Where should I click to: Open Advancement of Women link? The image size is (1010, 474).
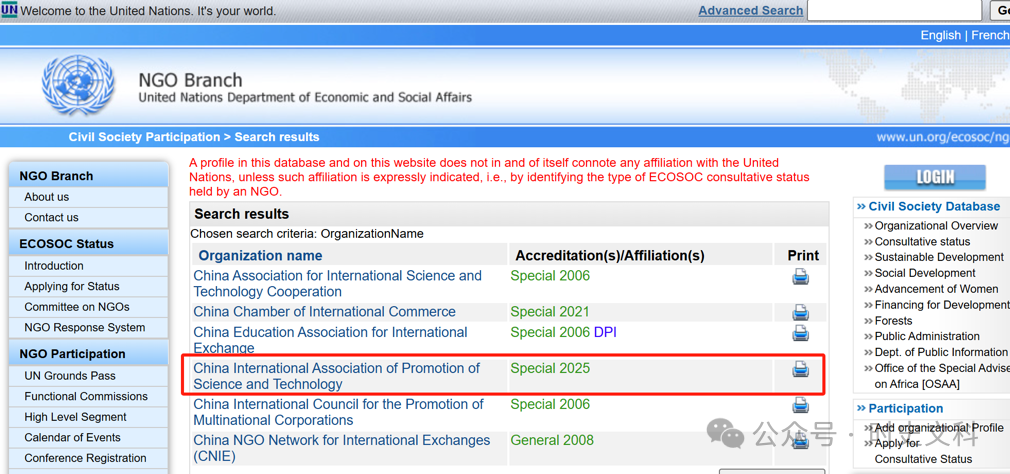[x=937, y=289]
